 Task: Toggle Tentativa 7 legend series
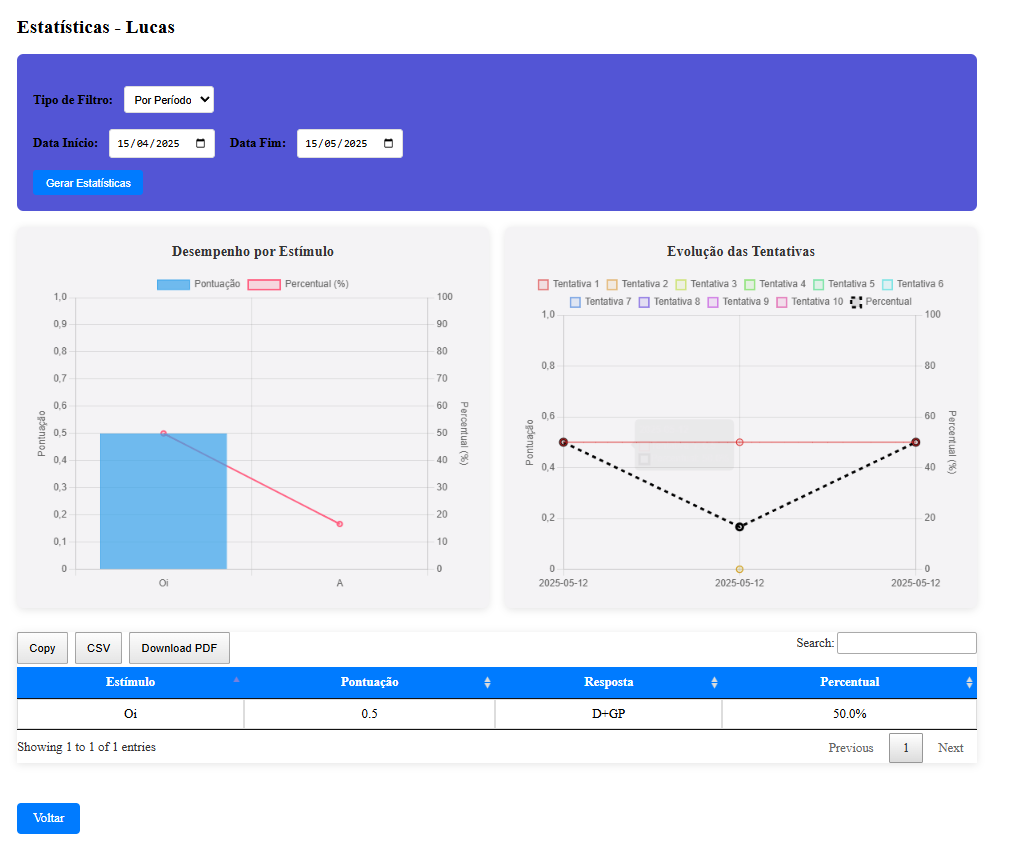[600, 301]
